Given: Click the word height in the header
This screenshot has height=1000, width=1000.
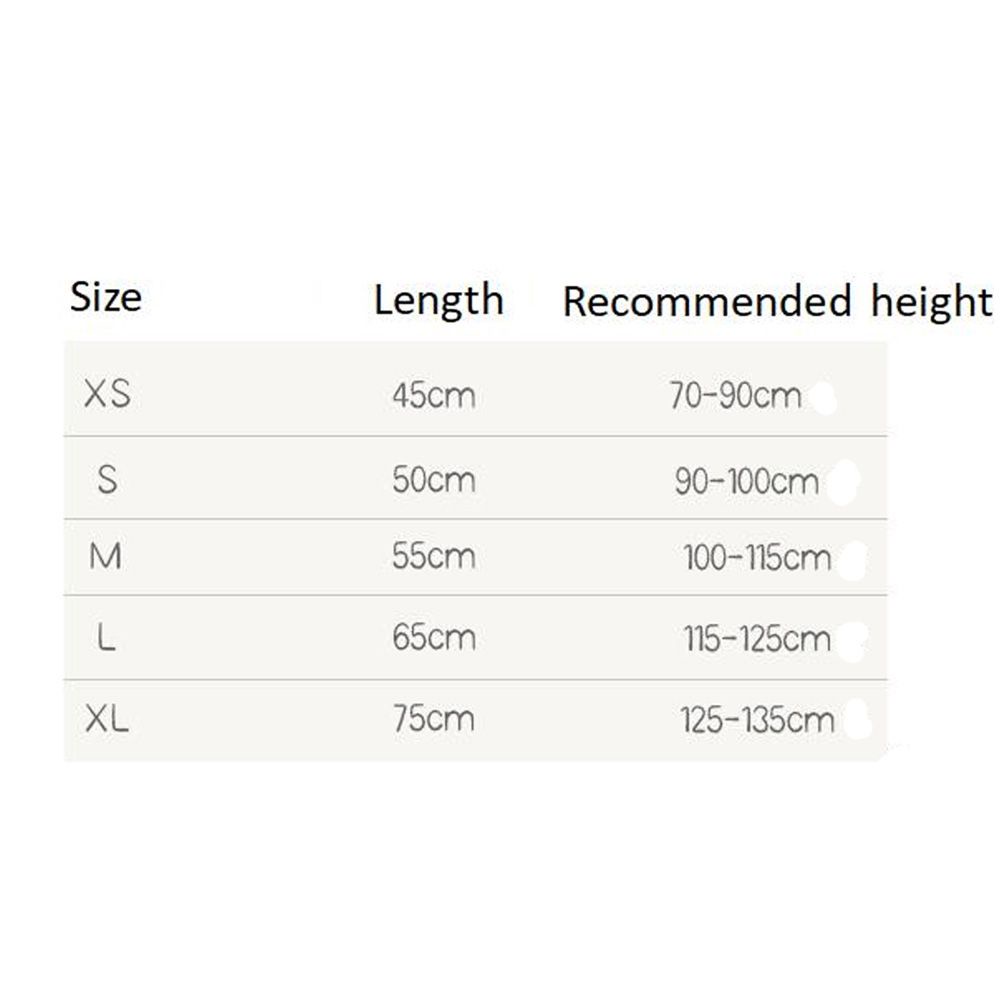Looking at the screenshot, I should [x=931, y=302].
